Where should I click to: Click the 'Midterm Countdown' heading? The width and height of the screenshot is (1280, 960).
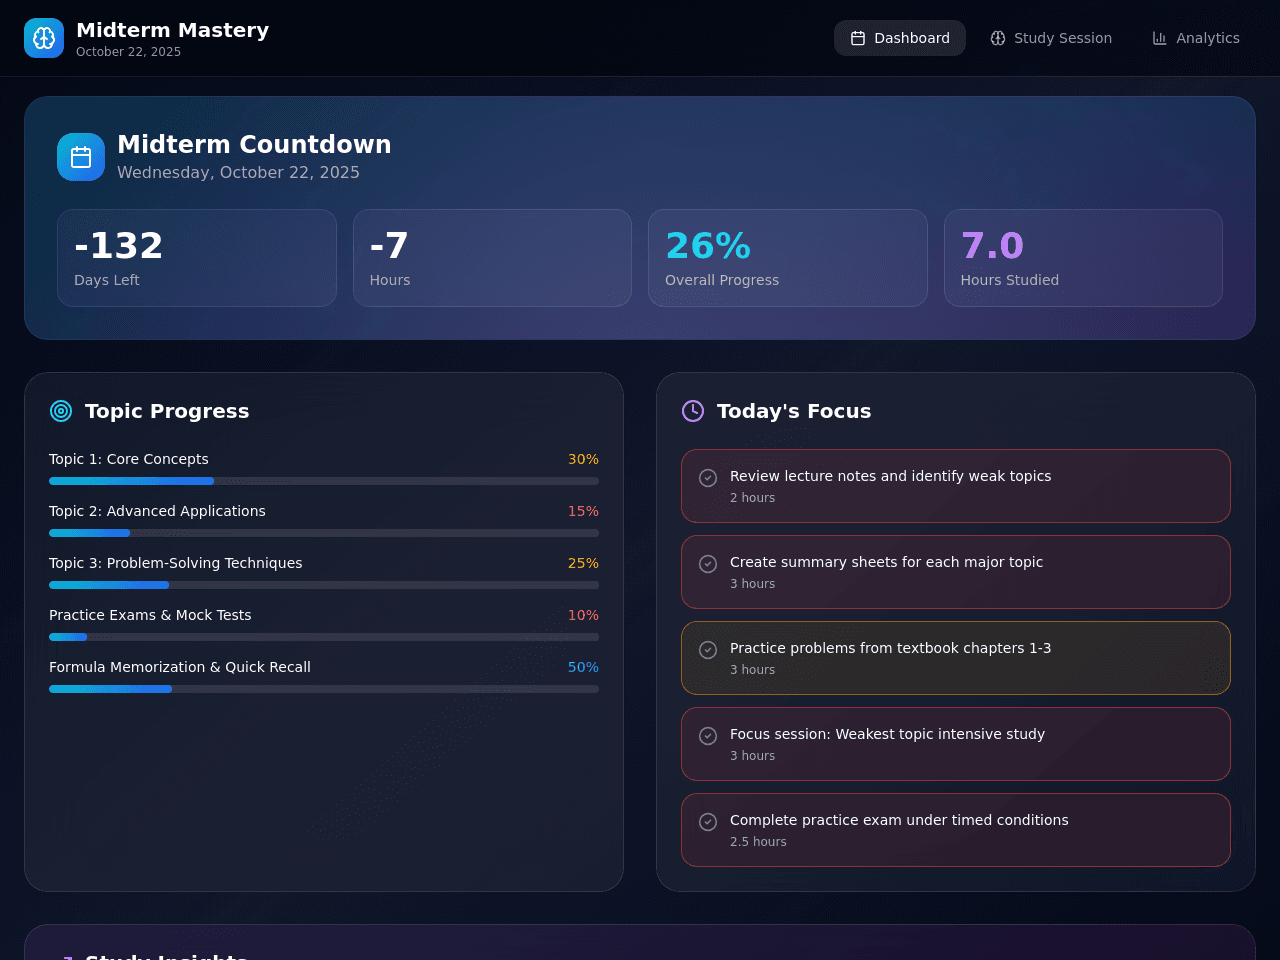(254, 144)
